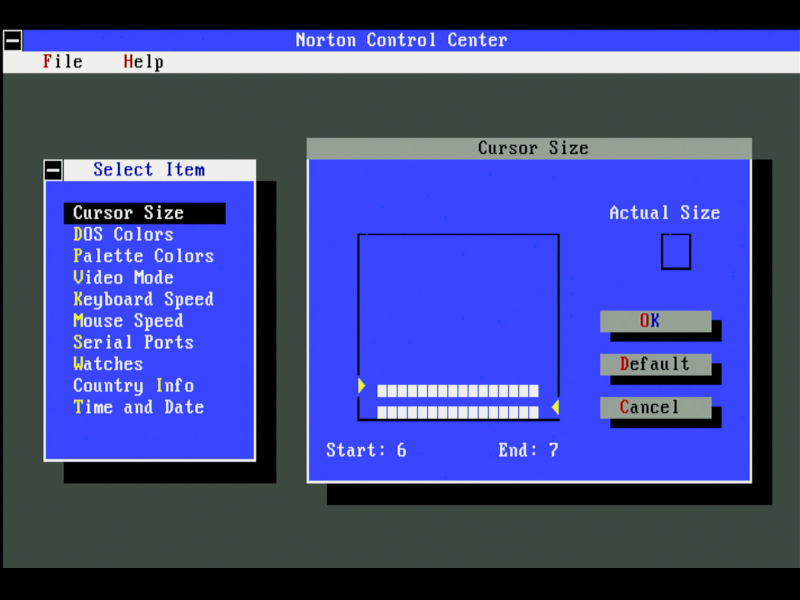Open Serial Ports settings

point(134,343)
